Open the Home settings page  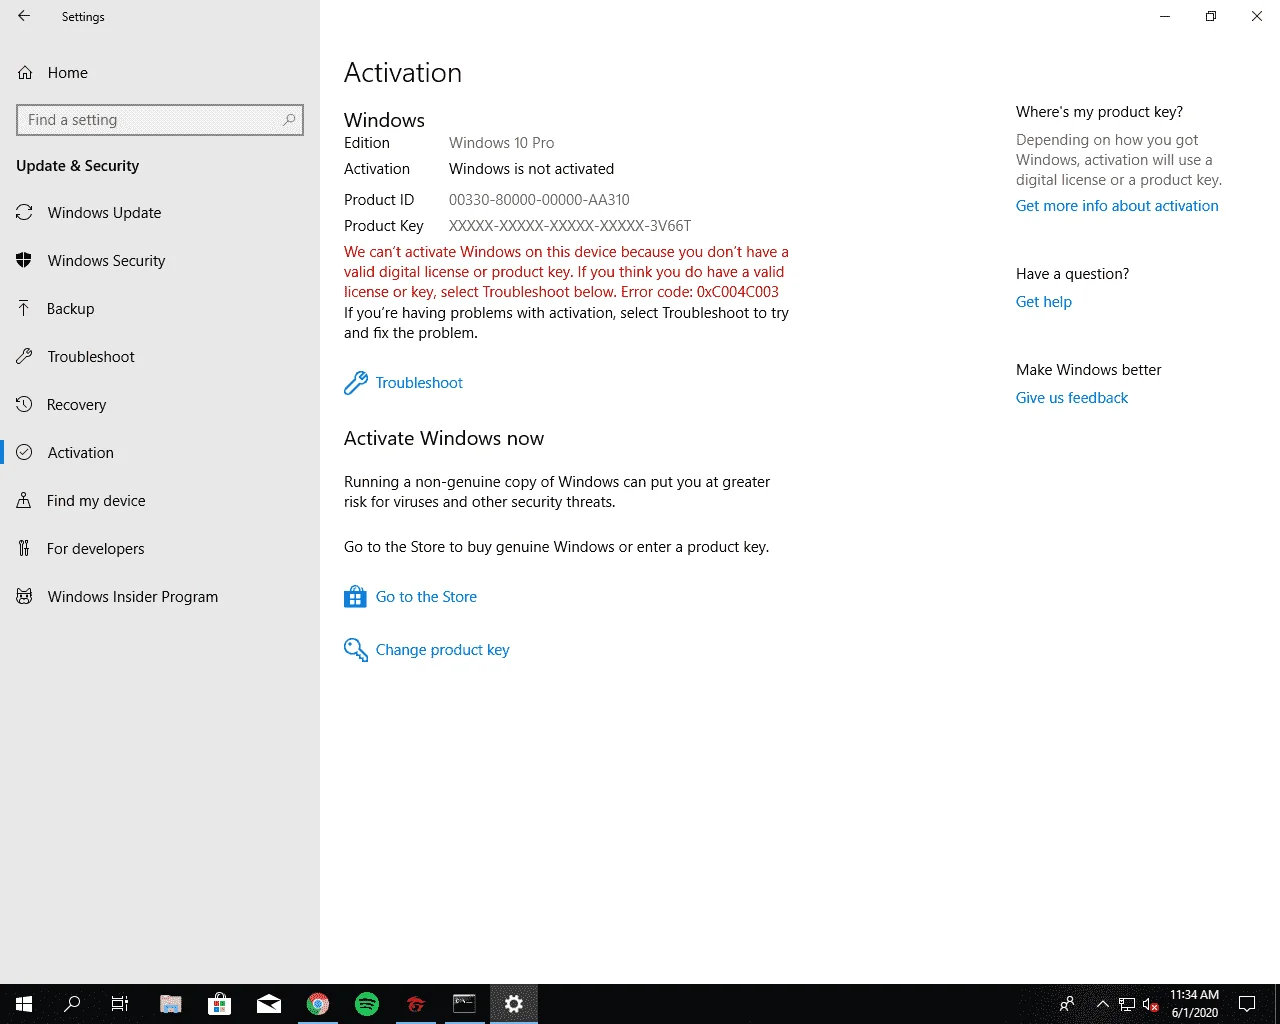160,73
